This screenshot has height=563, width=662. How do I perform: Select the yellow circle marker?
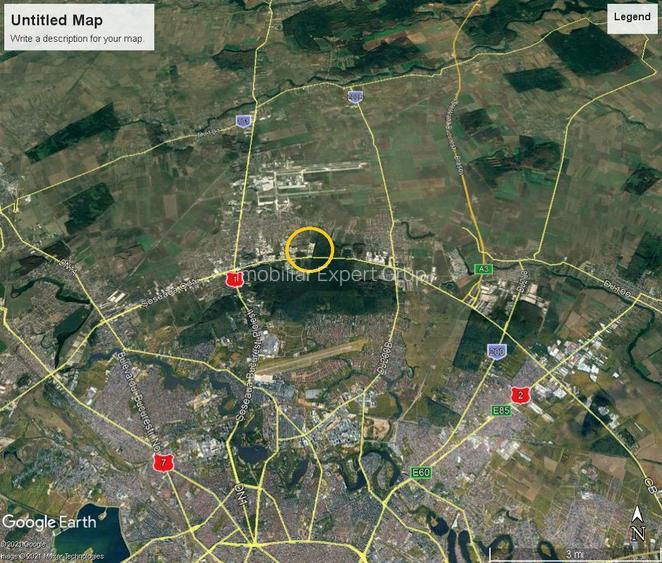(x=309, y=249)
